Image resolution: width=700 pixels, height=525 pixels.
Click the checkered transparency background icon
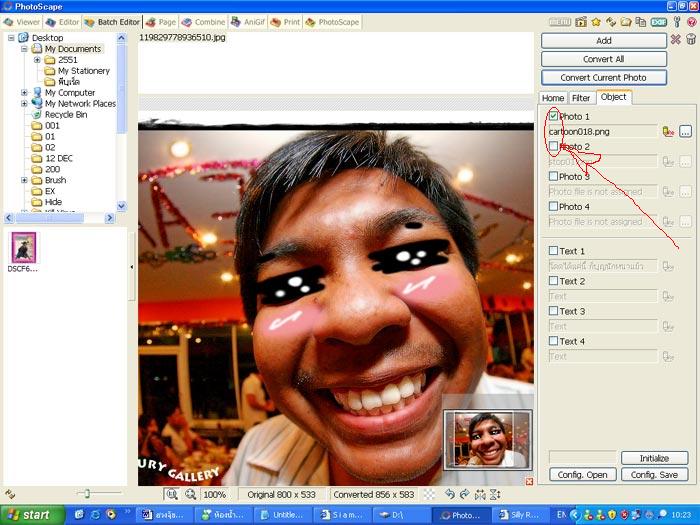click(429, 494)
